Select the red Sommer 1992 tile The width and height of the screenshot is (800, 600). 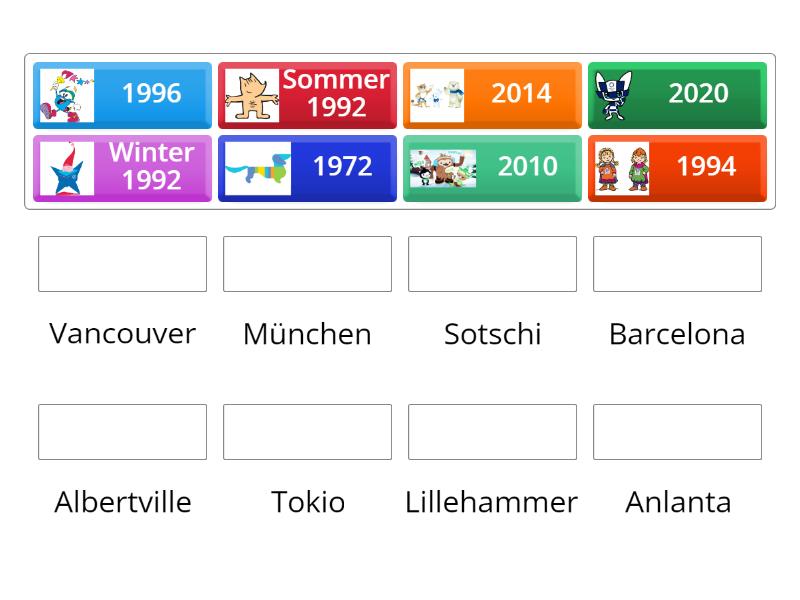pos(336,94)
